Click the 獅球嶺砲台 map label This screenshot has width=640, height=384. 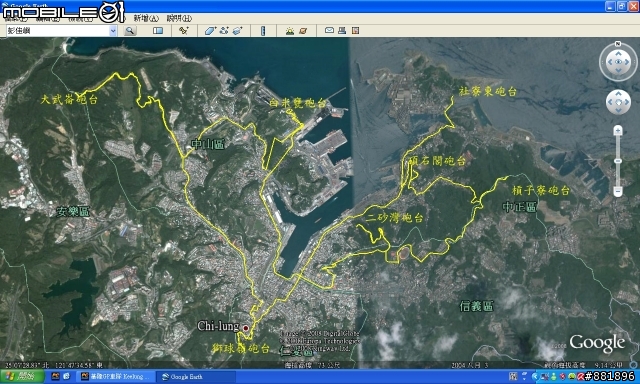click(x=241, y=348)
